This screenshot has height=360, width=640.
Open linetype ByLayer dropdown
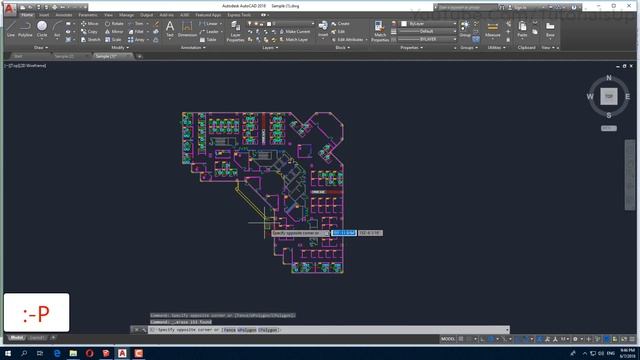[428, 40]
